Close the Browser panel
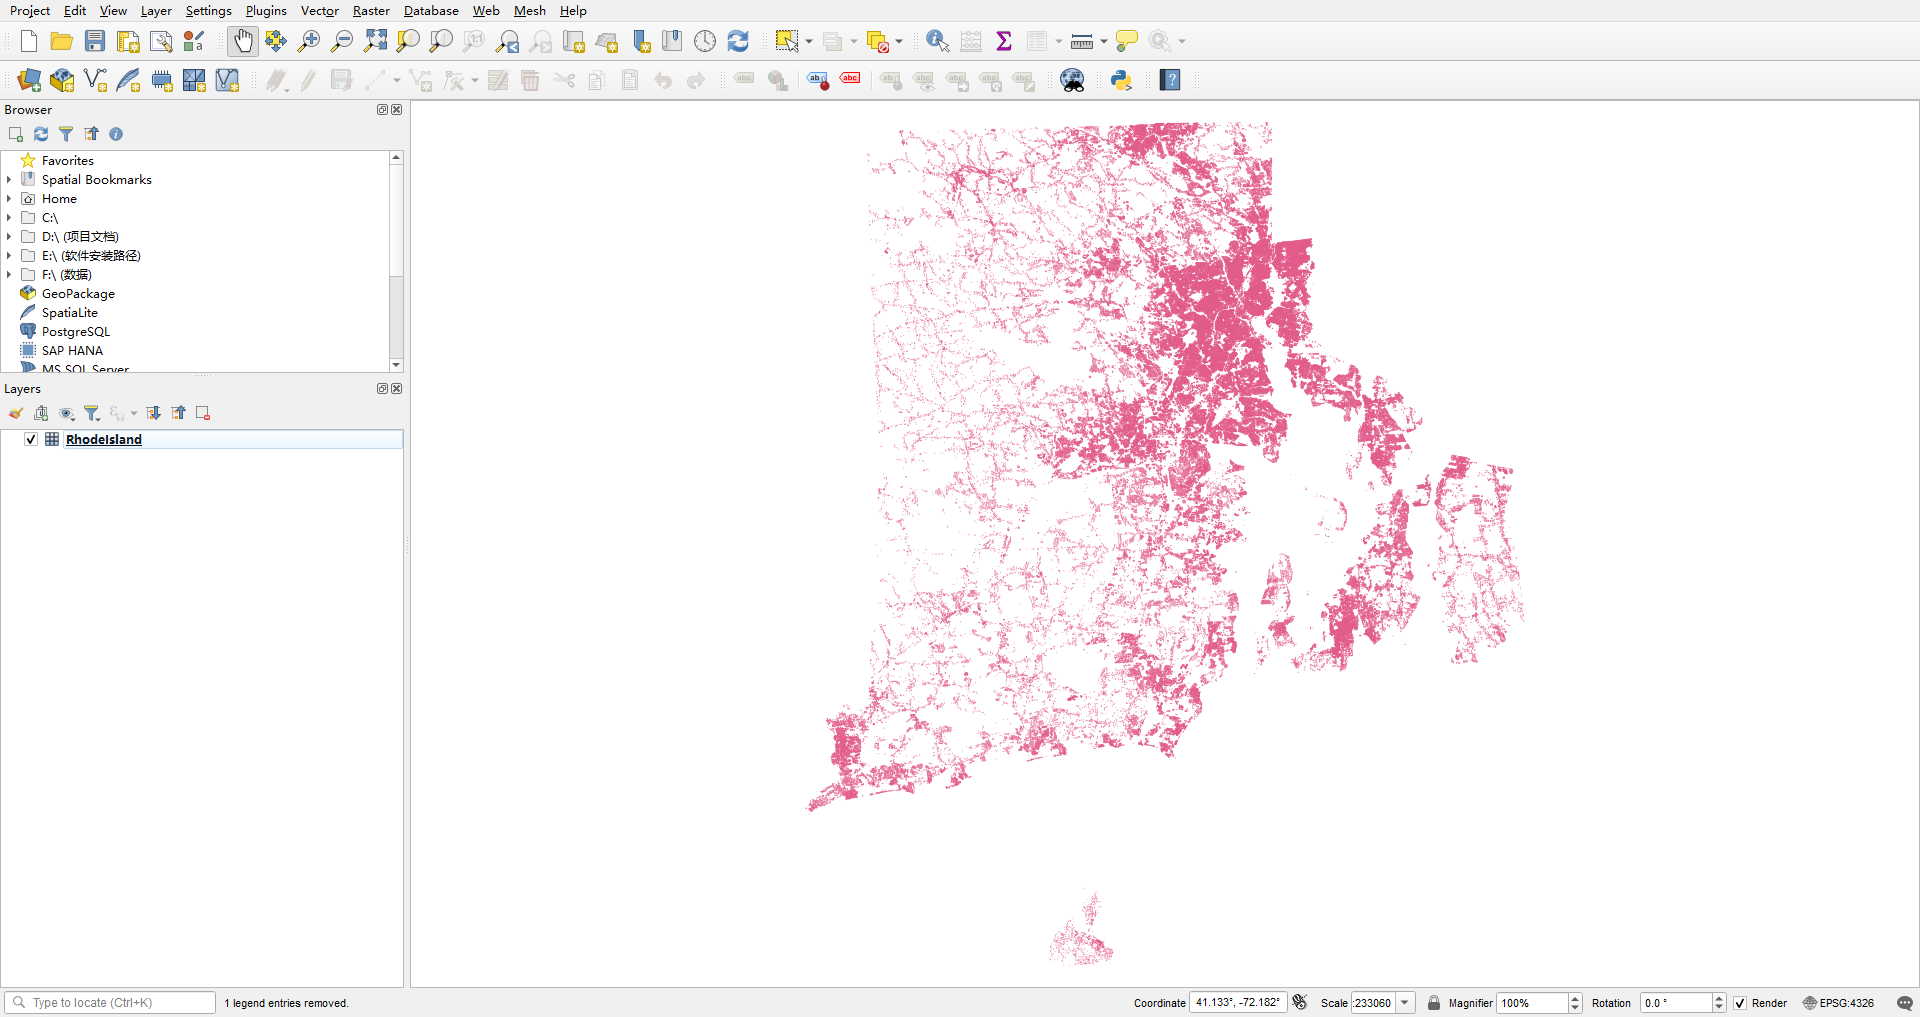 click(x=397, y=110)
